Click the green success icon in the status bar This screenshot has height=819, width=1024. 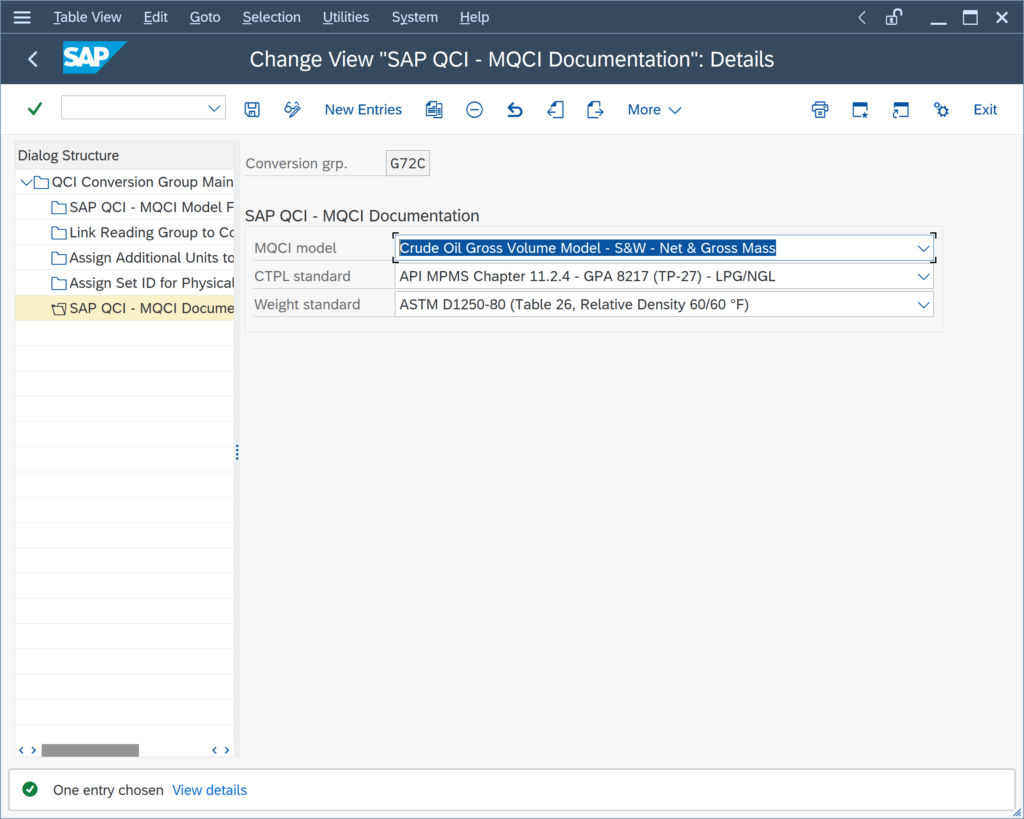pos(30,790)
